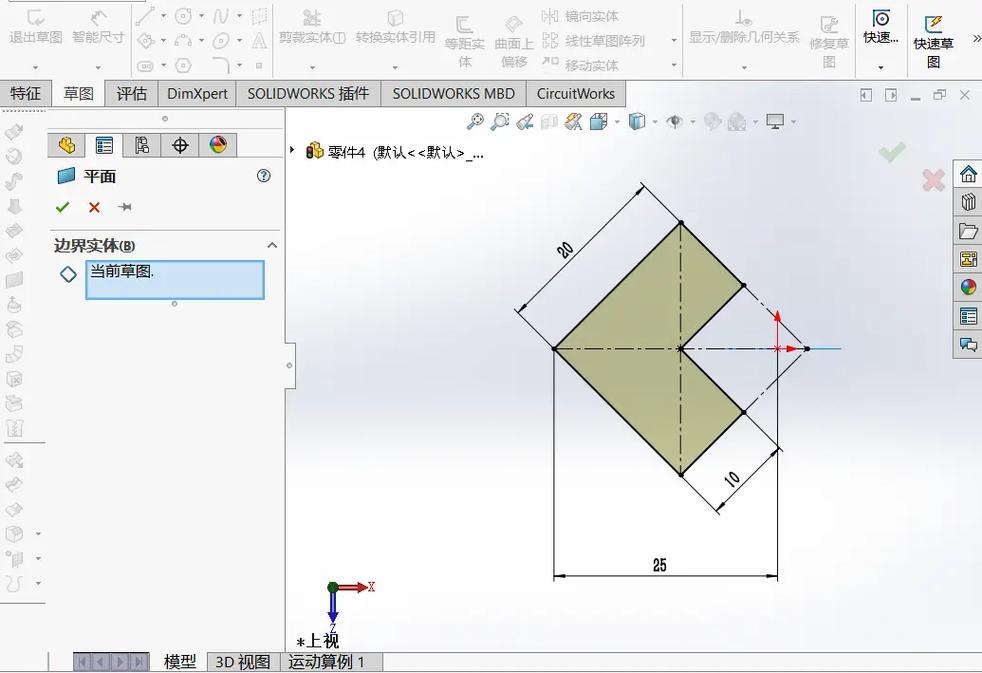Click the 当前草图 selection box
Screen dimensions: 982x673
[175, 274]
